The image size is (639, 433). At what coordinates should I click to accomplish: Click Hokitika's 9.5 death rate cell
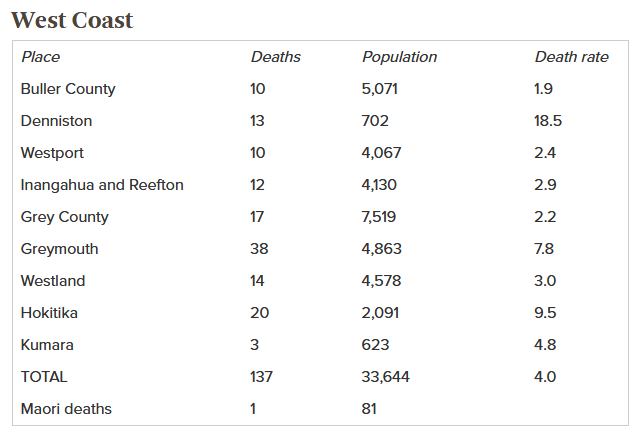click(545, 313)
